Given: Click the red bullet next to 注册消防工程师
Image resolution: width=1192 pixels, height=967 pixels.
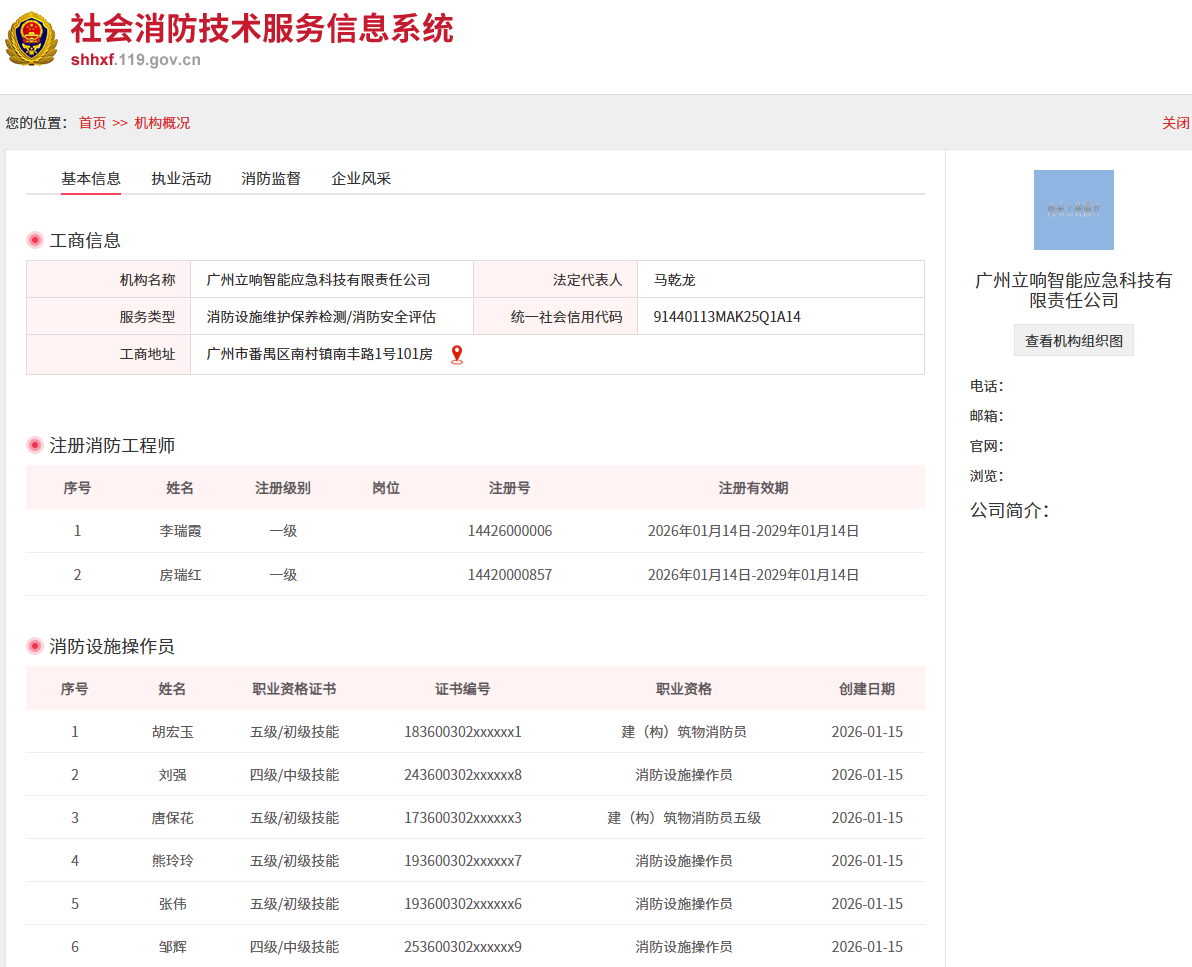Looking at the screenshot, I should pyautogui.click(x=35, y=445).
